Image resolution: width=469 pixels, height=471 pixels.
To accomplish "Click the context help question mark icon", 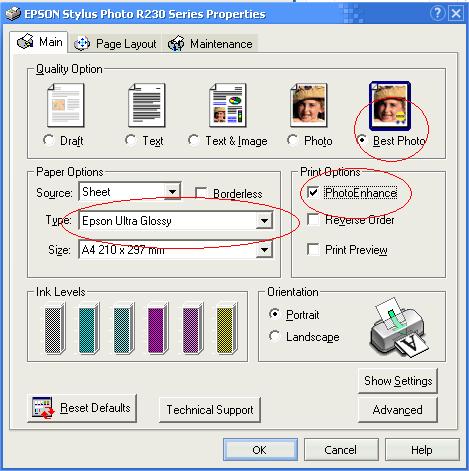I will [437, 14].
